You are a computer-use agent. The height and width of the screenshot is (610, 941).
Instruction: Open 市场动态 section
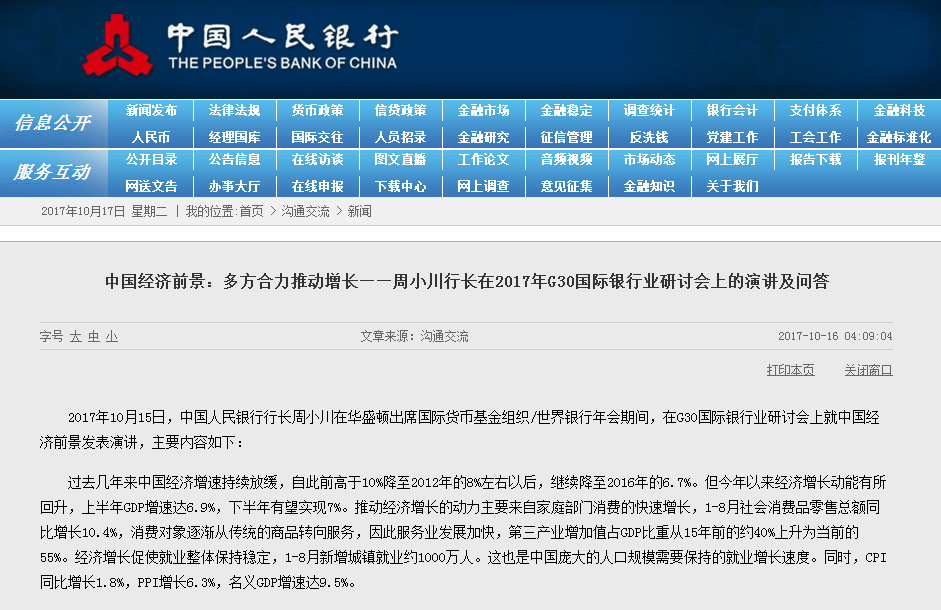pos(649,160)
